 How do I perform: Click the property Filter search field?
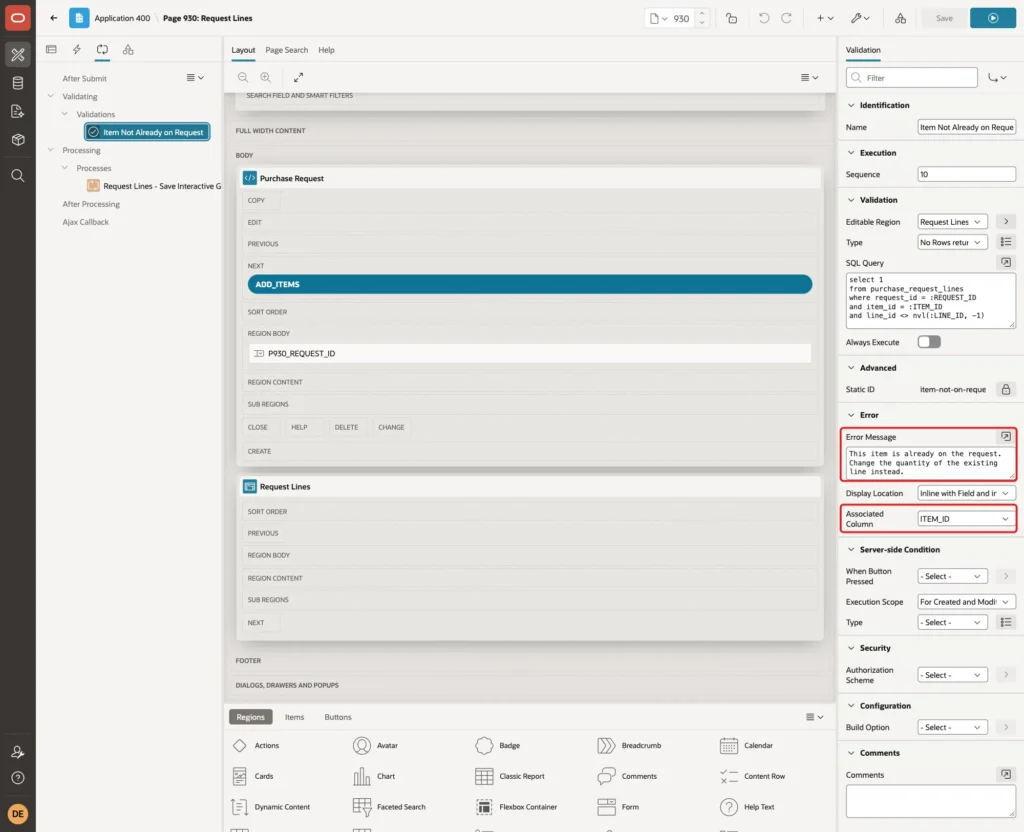[912, 78]
